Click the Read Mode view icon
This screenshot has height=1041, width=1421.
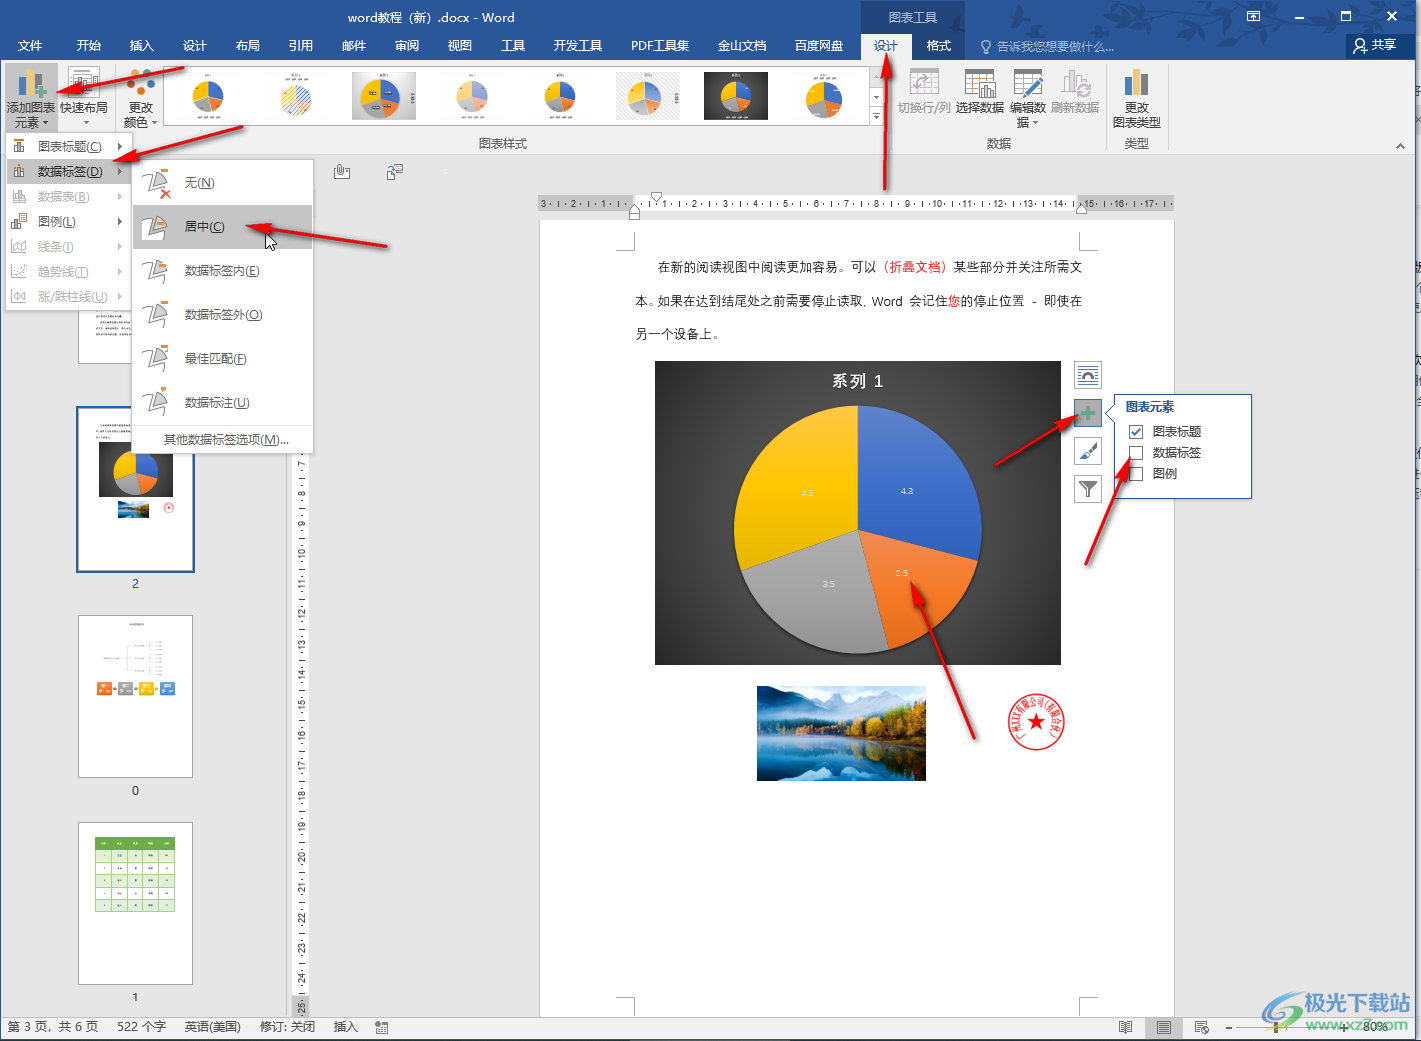coord(1126,1027)
